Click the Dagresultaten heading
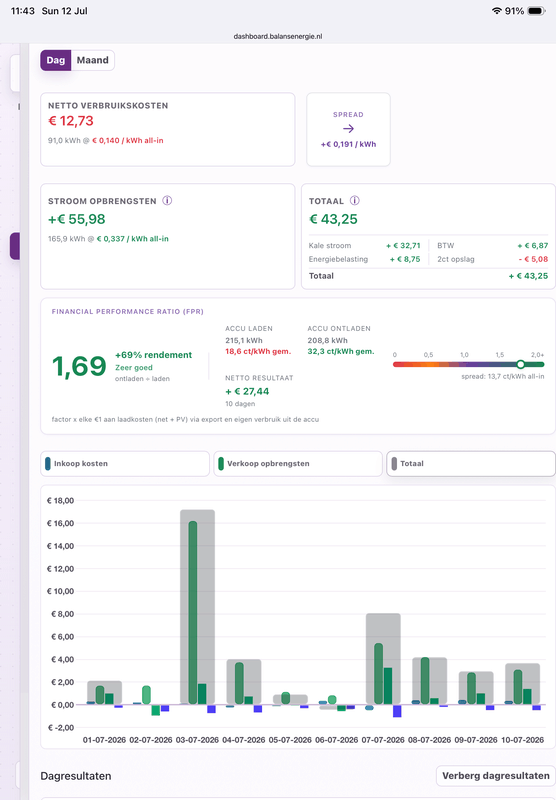Viewport: 556px width, 800px height. (x=75, y=776)
